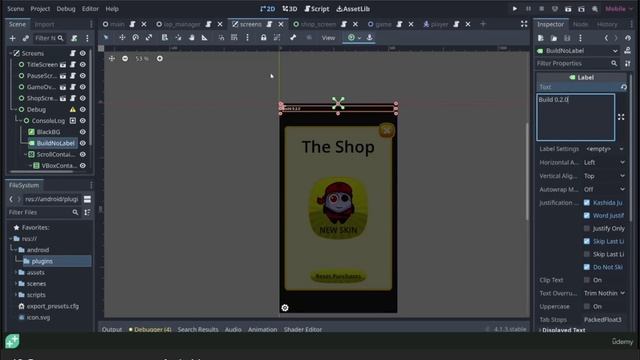Image resolution: width=640 pixels, height=360 pixels.
Task: Click the zoom out minus button in viewport
Action: click(125, 59)
